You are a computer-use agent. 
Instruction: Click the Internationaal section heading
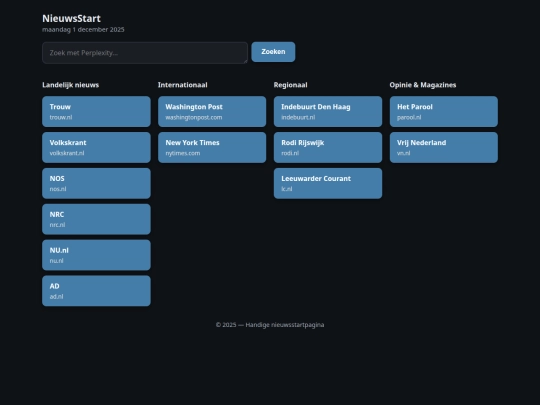click(183, 85)
